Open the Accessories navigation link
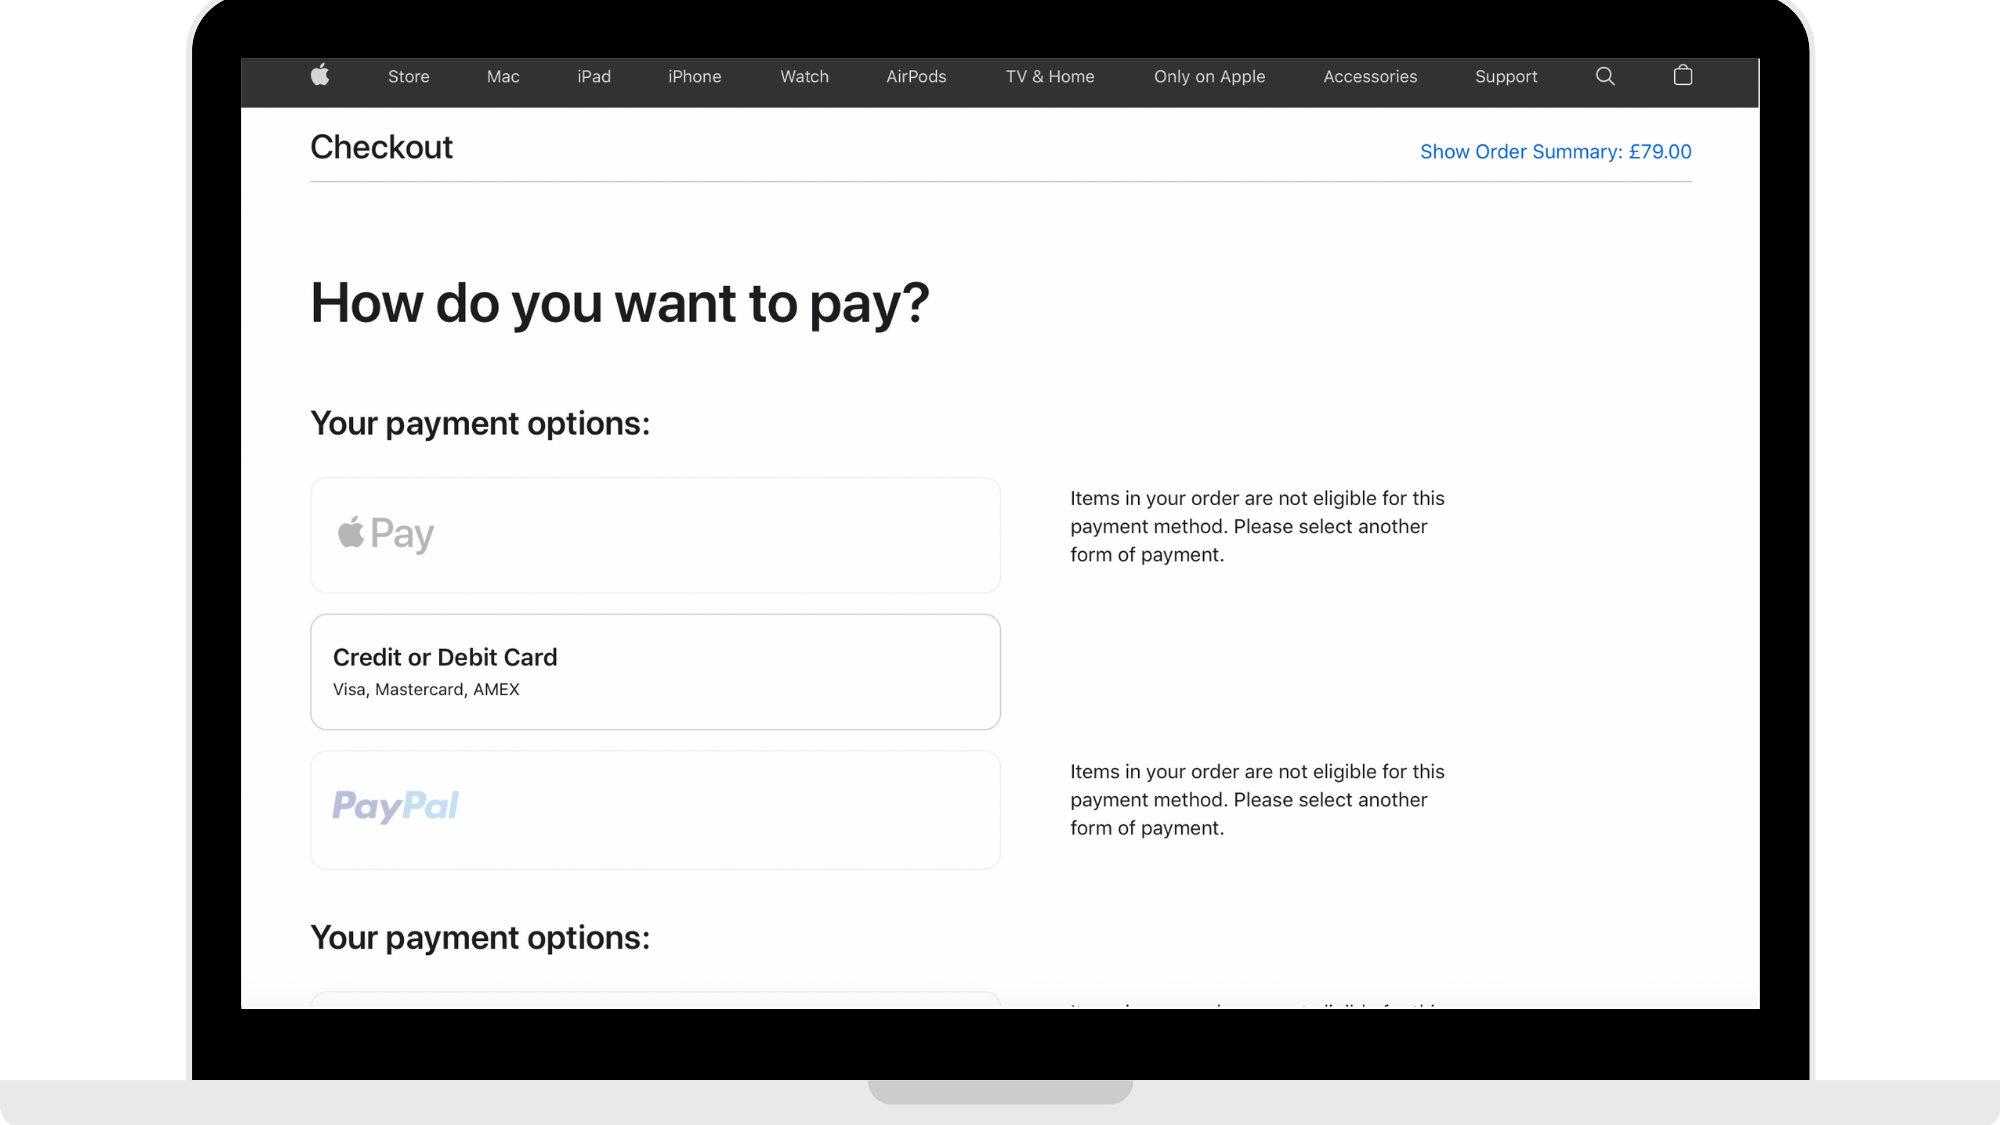 point(1370,77)
